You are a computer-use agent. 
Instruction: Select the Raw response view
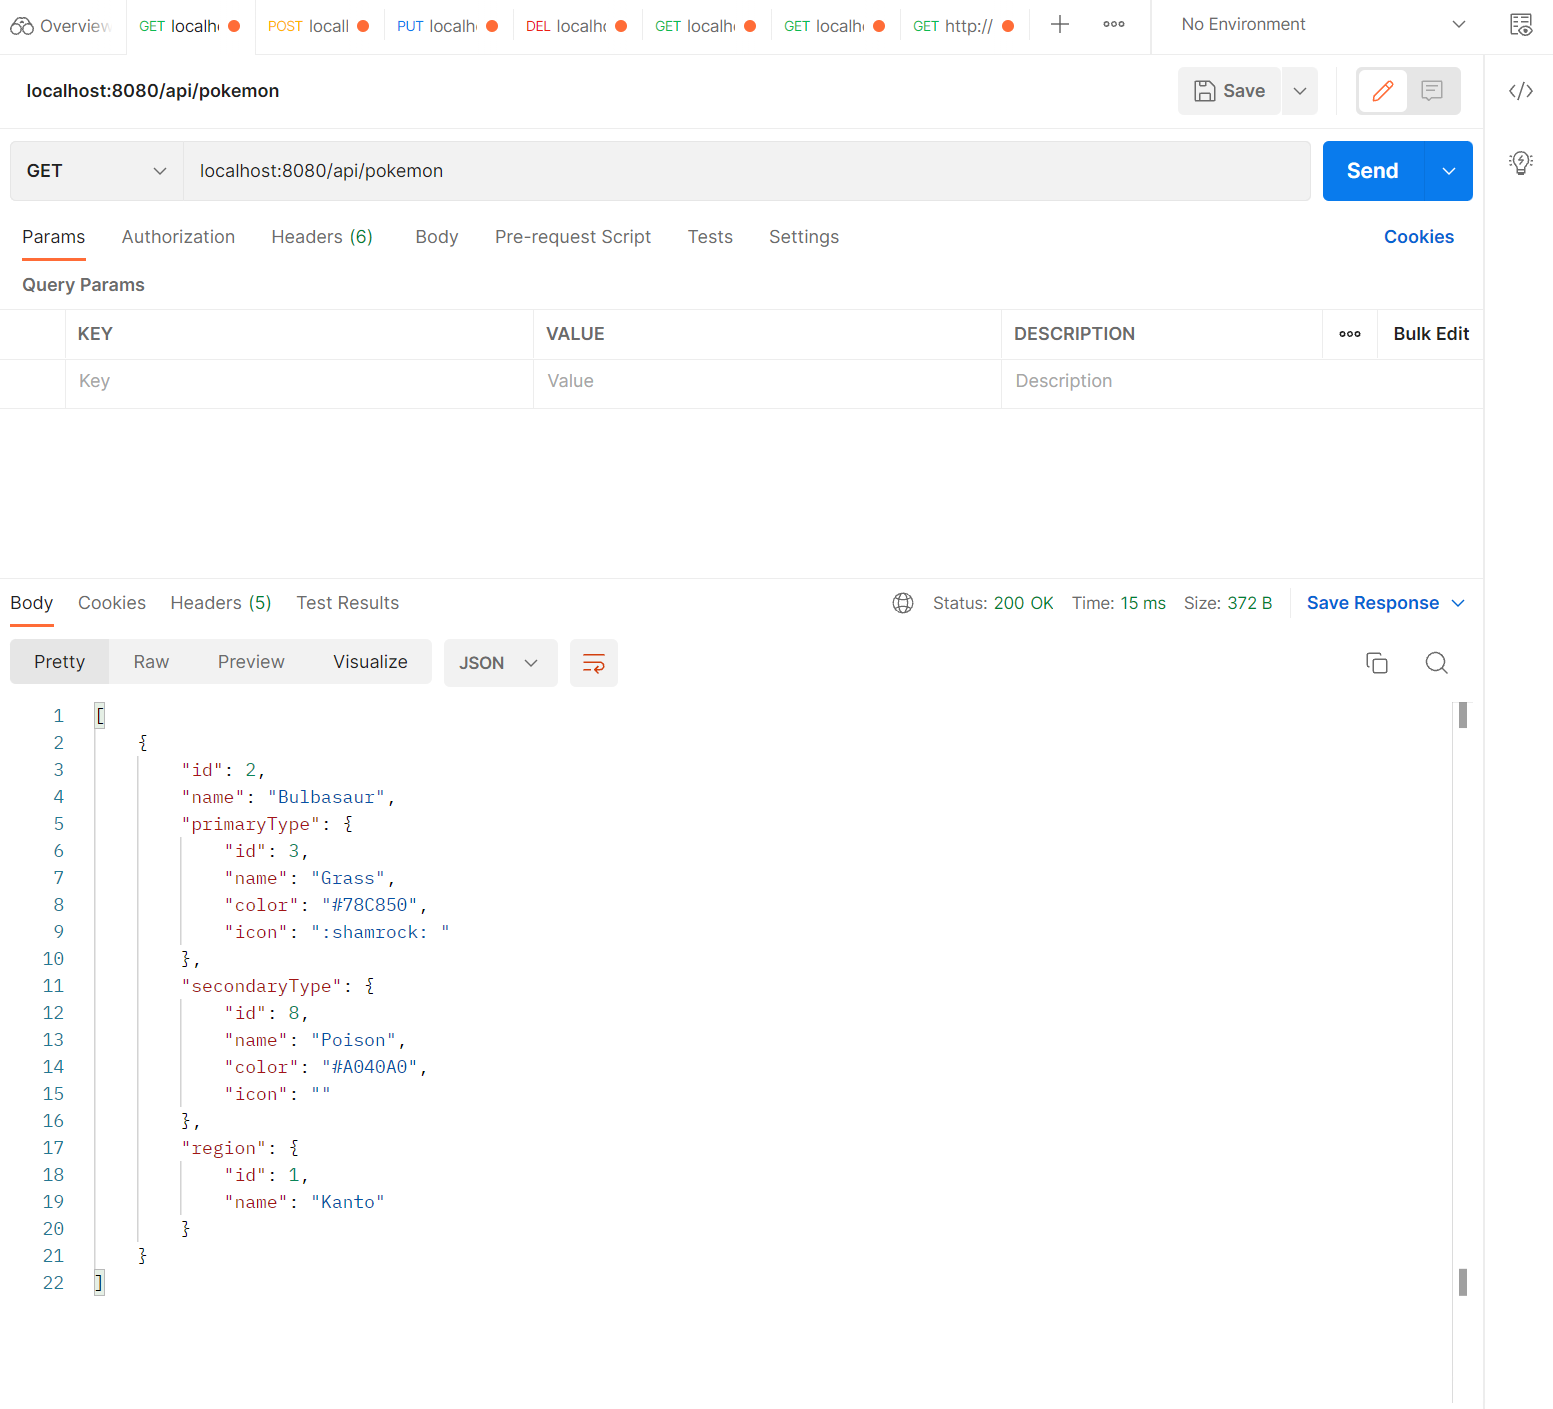pos(151,662)
